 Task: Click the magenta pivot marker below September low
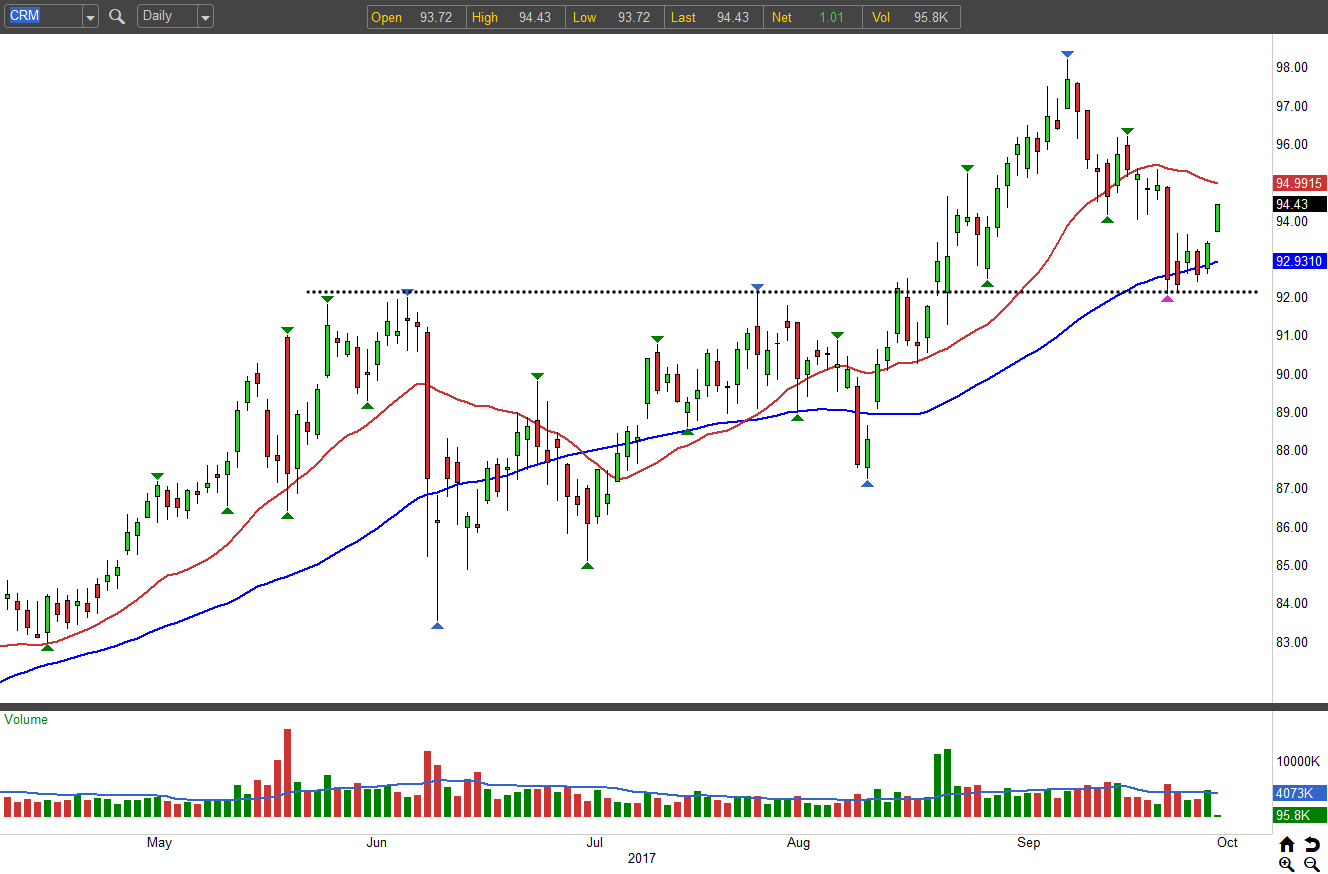[1167, 299]
